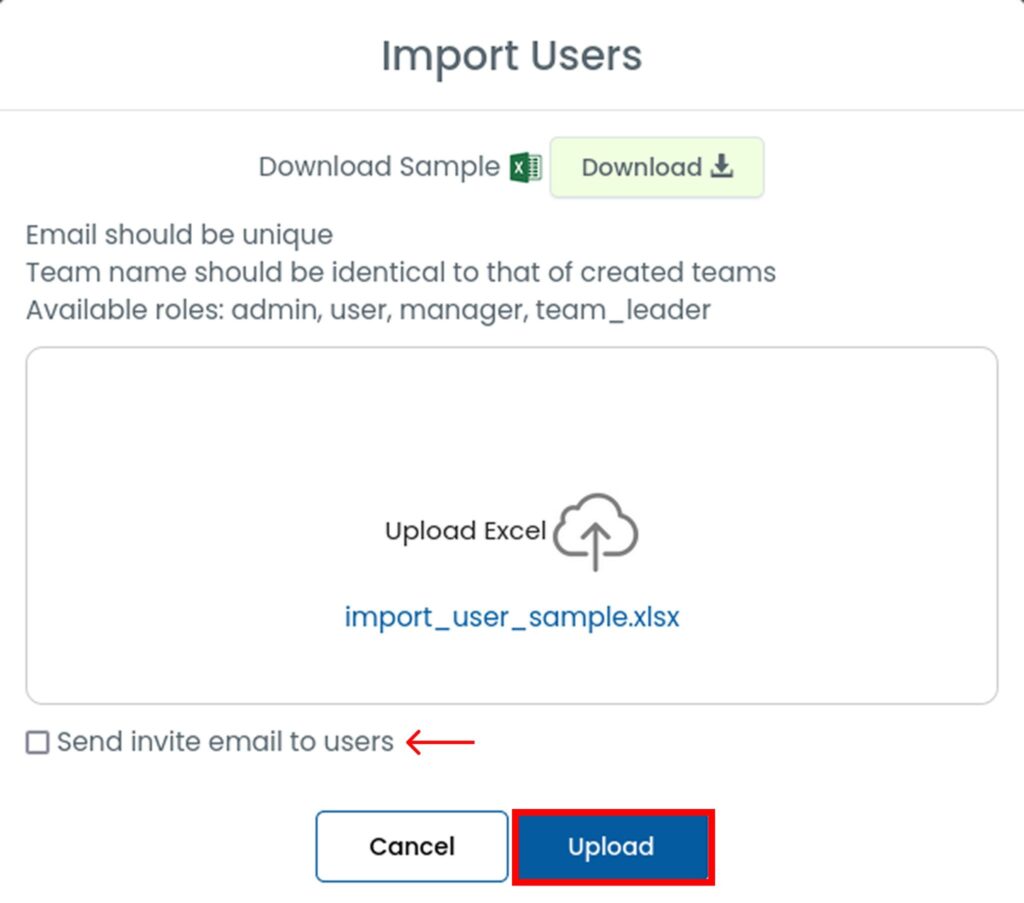The image size is (1024, 903).
Task: Click the "Upload Excel" label
Action: coord(465,531)
